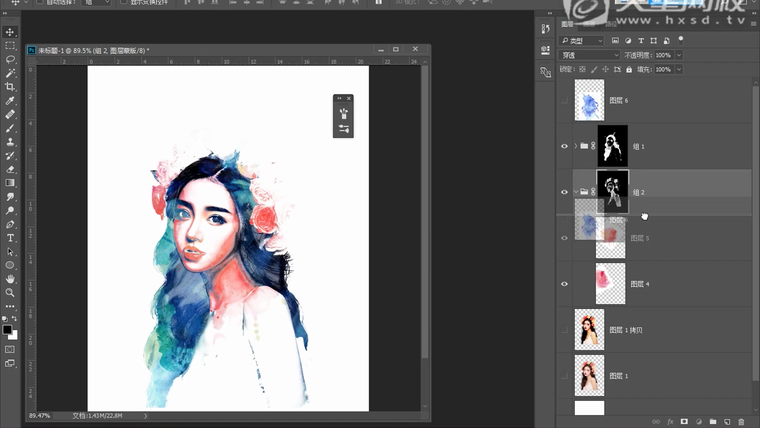This screenshot has height=428, width=760.
Task: Select the Crop tool
Action: click(x=10, y=87)
